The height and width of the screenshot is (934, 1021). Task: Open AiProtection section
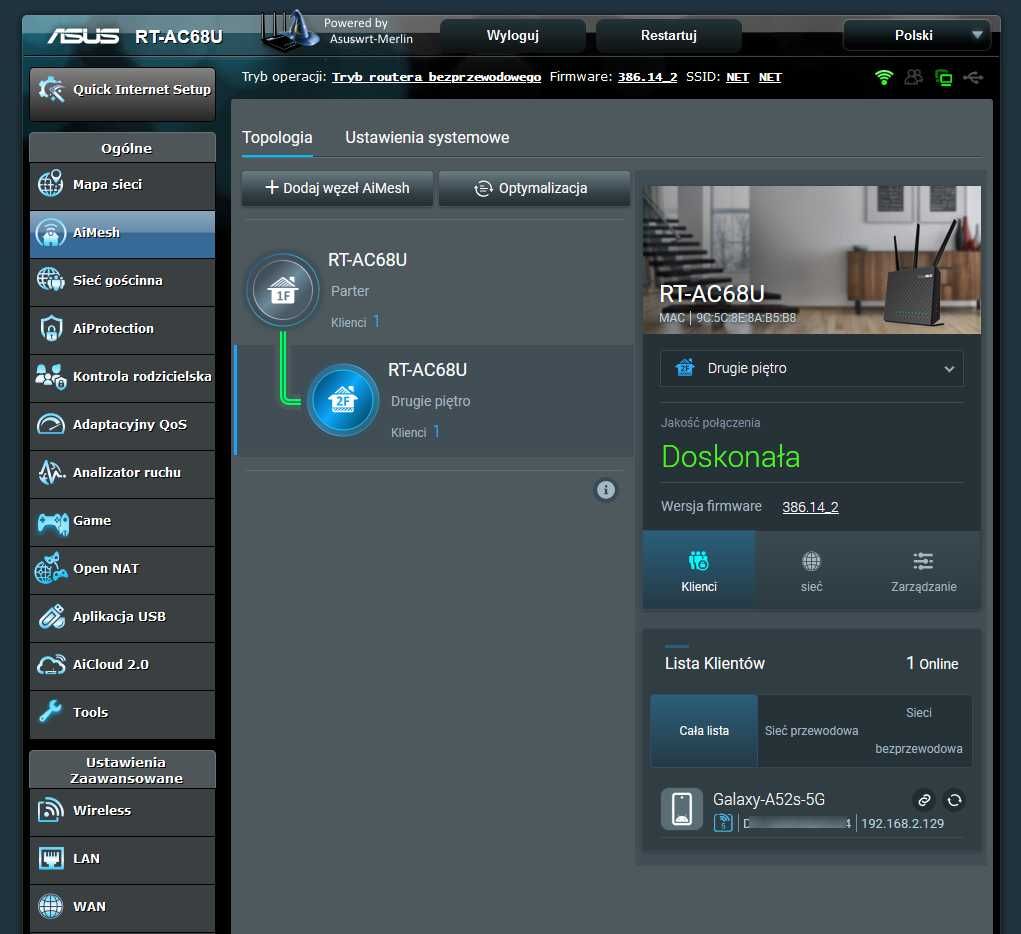pos(122,330)
